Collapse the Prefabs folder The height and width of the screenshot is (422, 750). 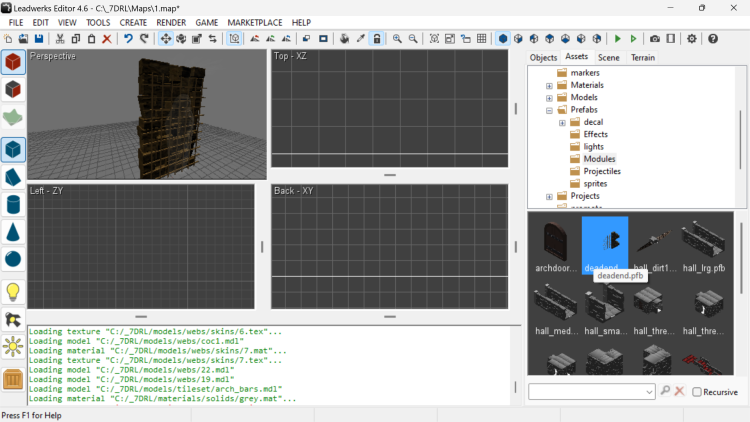[x=549, y=110]
